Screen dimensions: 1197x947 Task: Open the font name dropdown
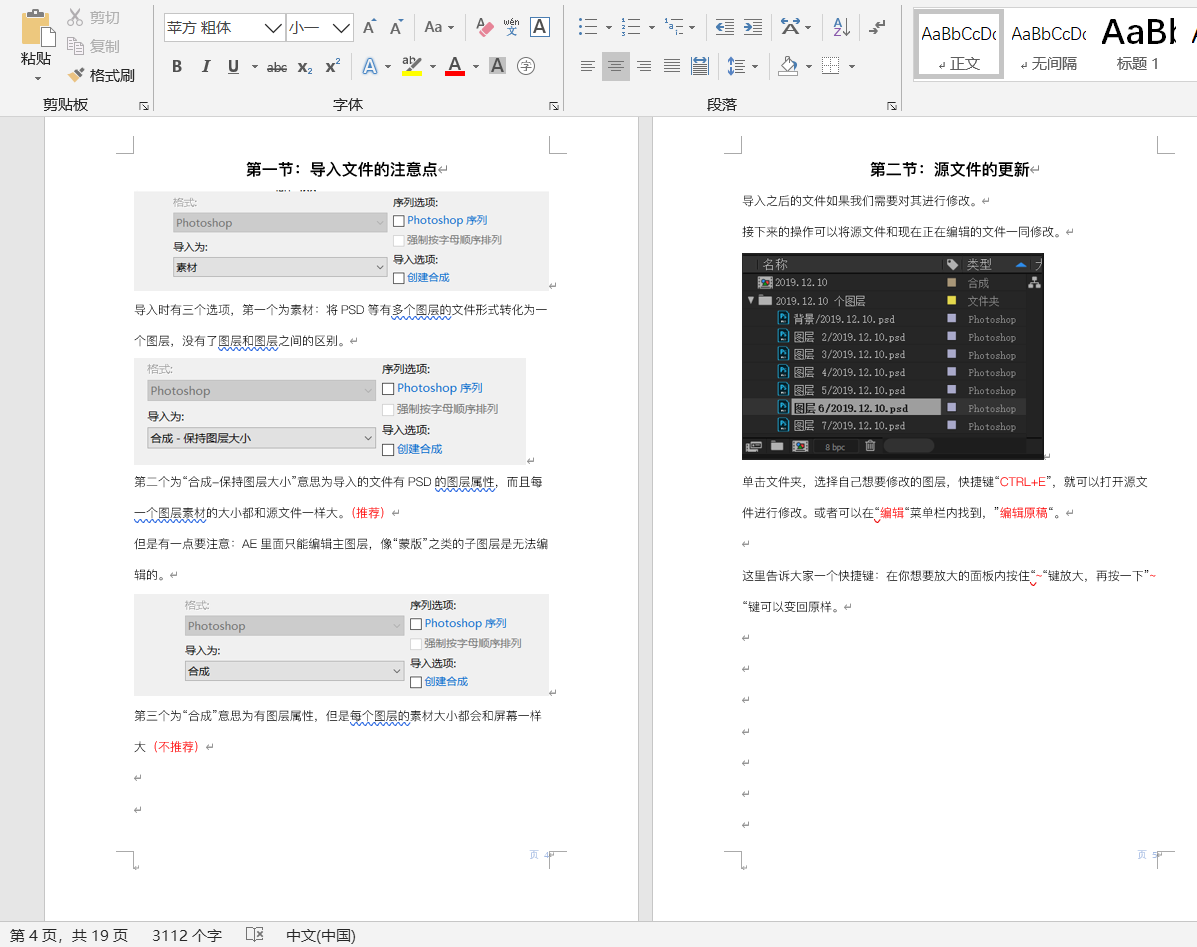point(273,28)
